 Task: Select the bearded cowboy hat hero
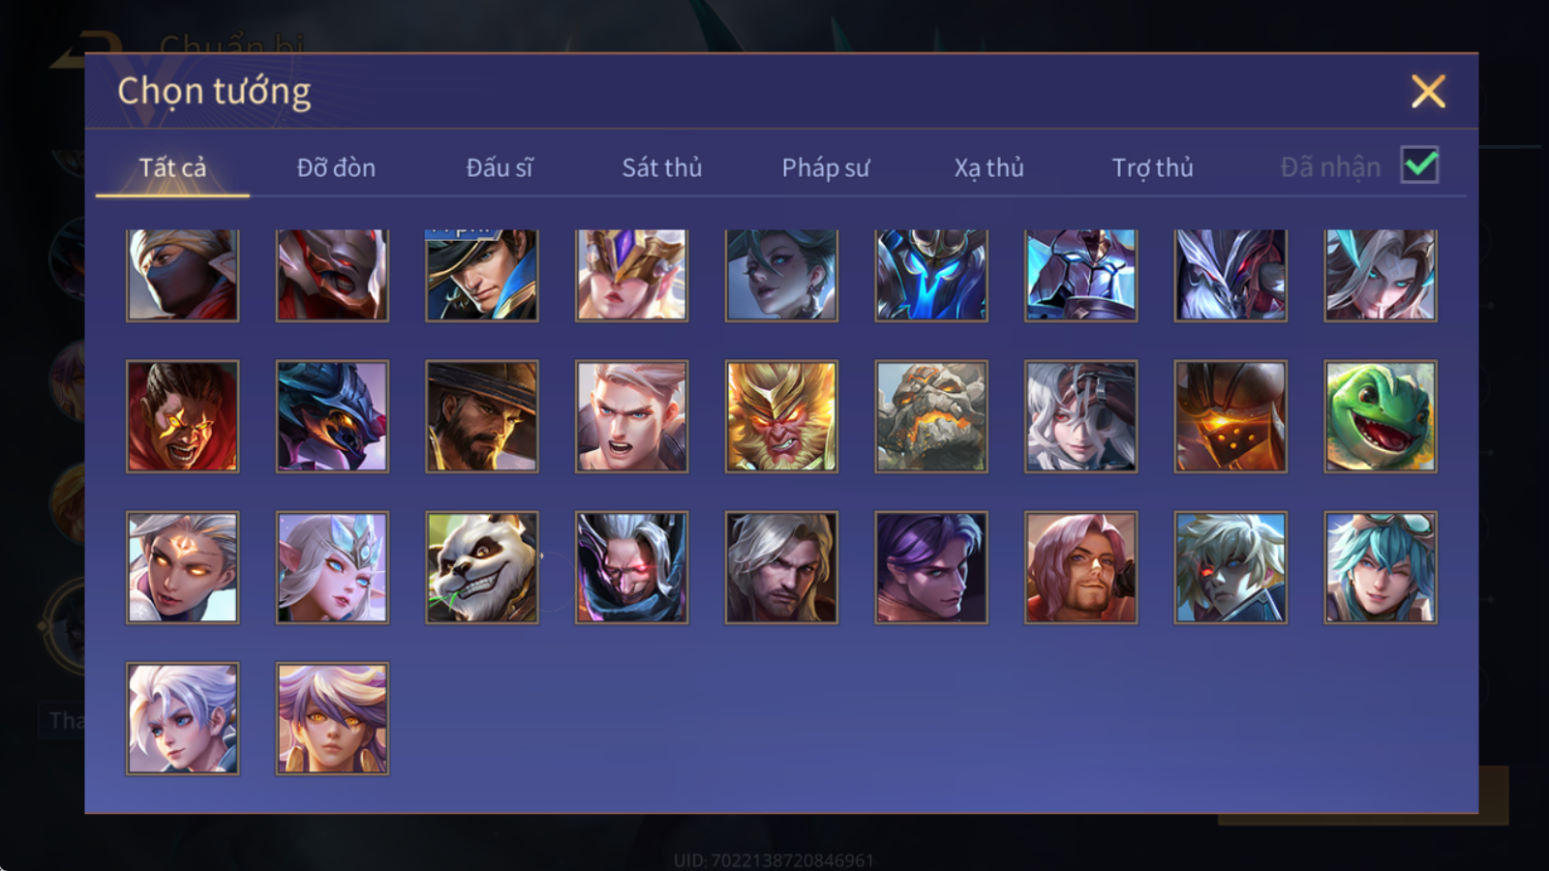[x=482, y=416]
